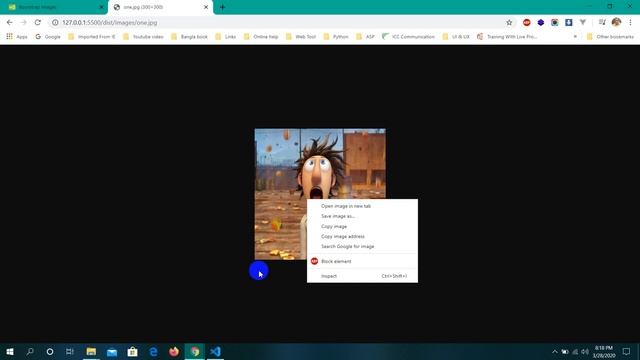Open Windows search on the taskbar
Viewport: 640px width, 360px height.
click(x=30, y=351)
